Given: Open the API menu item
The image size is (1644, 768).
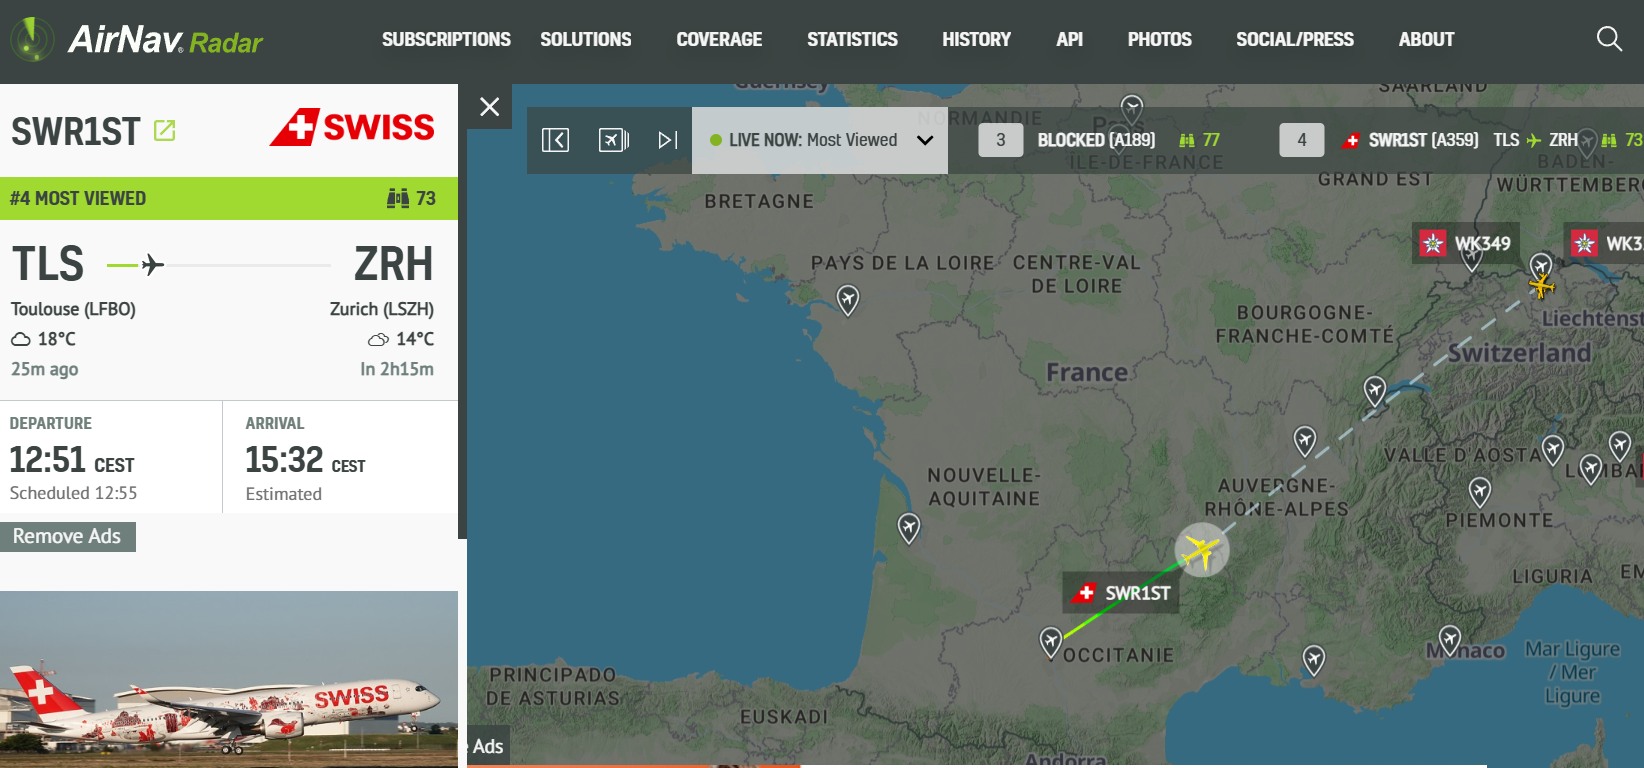Looking at the screenshot, I should (x=1069, y=39).
